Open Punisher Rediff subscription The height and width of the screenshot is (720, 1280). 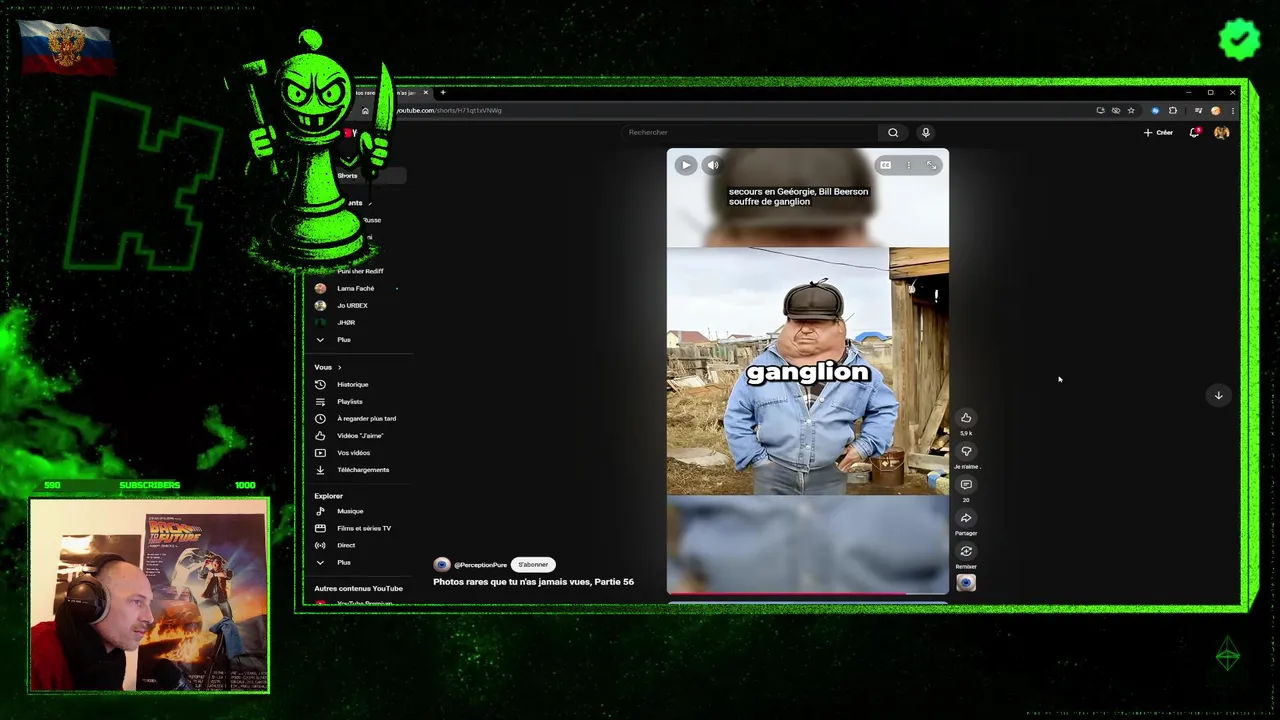pyautogui.click(x=359, y=271)
